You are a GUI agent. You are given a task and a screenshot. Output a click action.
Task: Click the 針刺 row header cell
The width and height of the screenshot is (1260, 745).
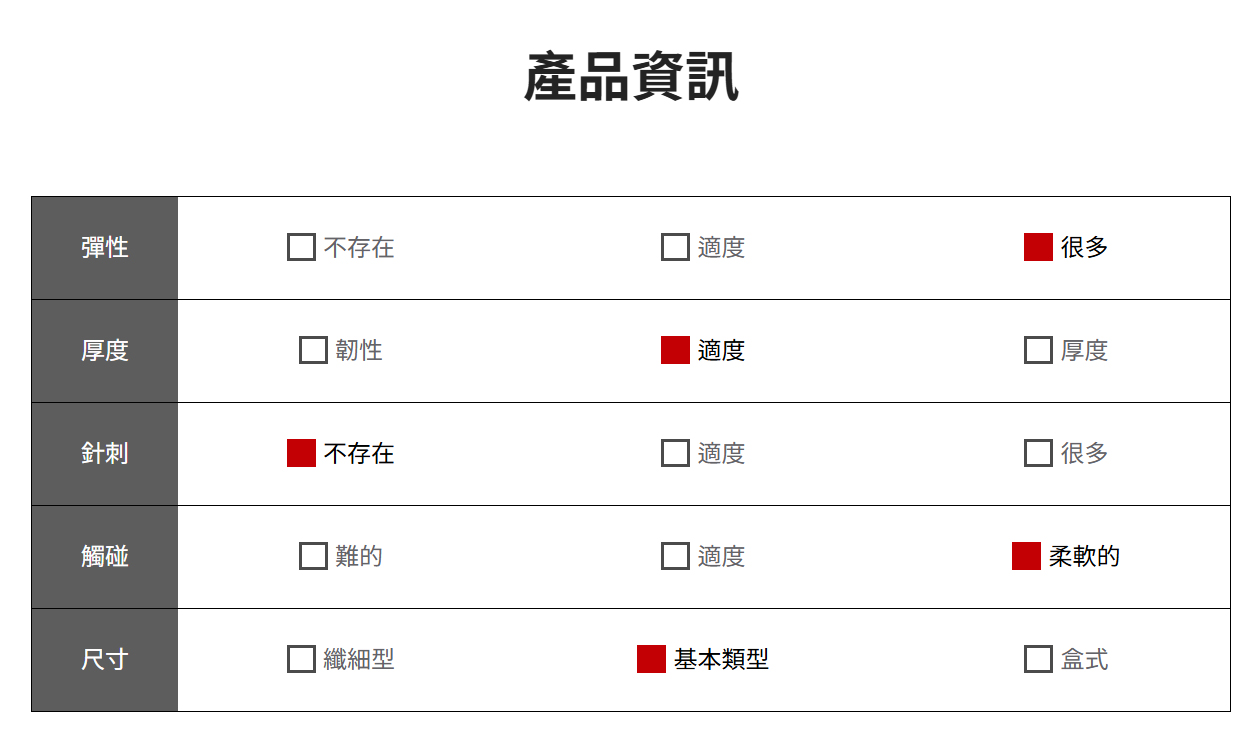tap(105, 453)
